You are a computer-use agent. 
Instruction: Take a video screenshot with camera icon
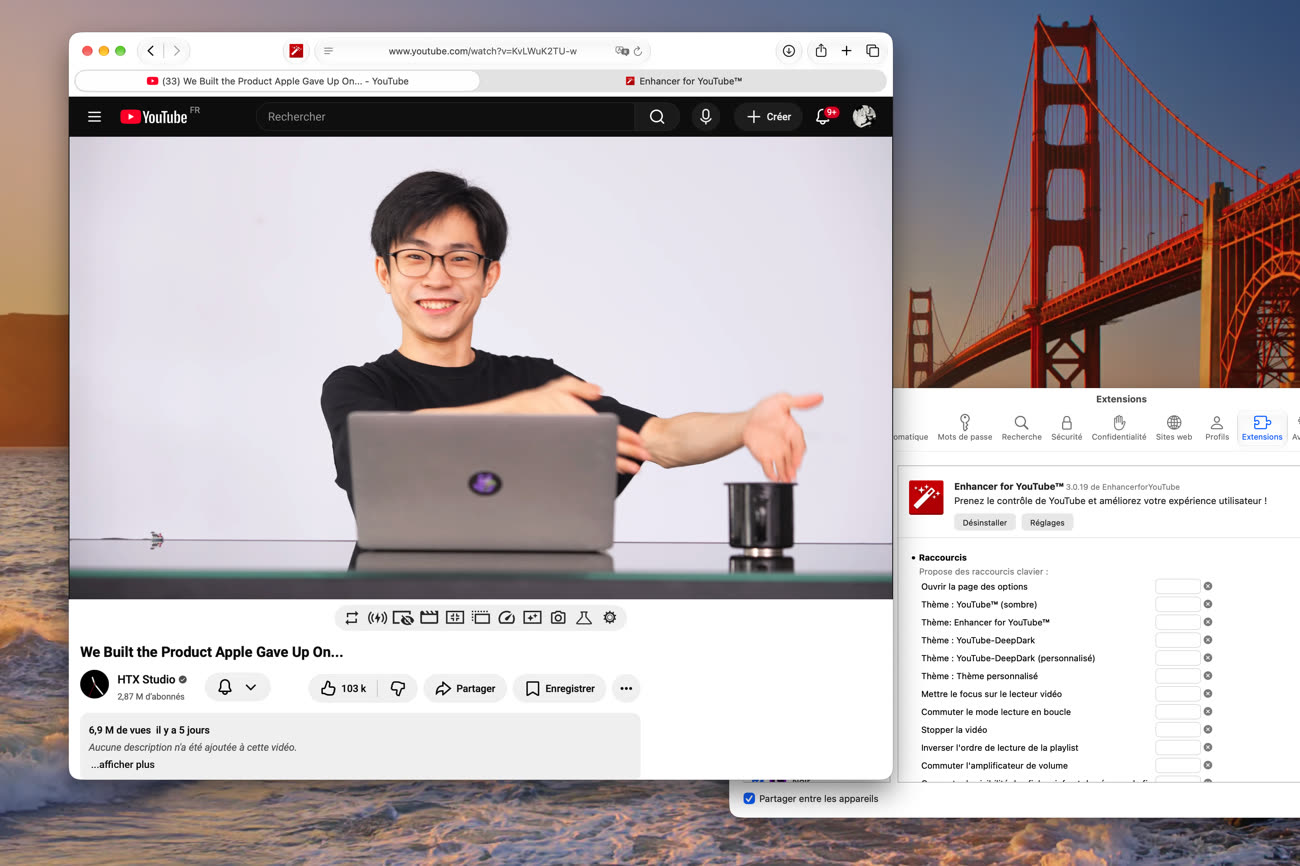click(x=558, y=618)
